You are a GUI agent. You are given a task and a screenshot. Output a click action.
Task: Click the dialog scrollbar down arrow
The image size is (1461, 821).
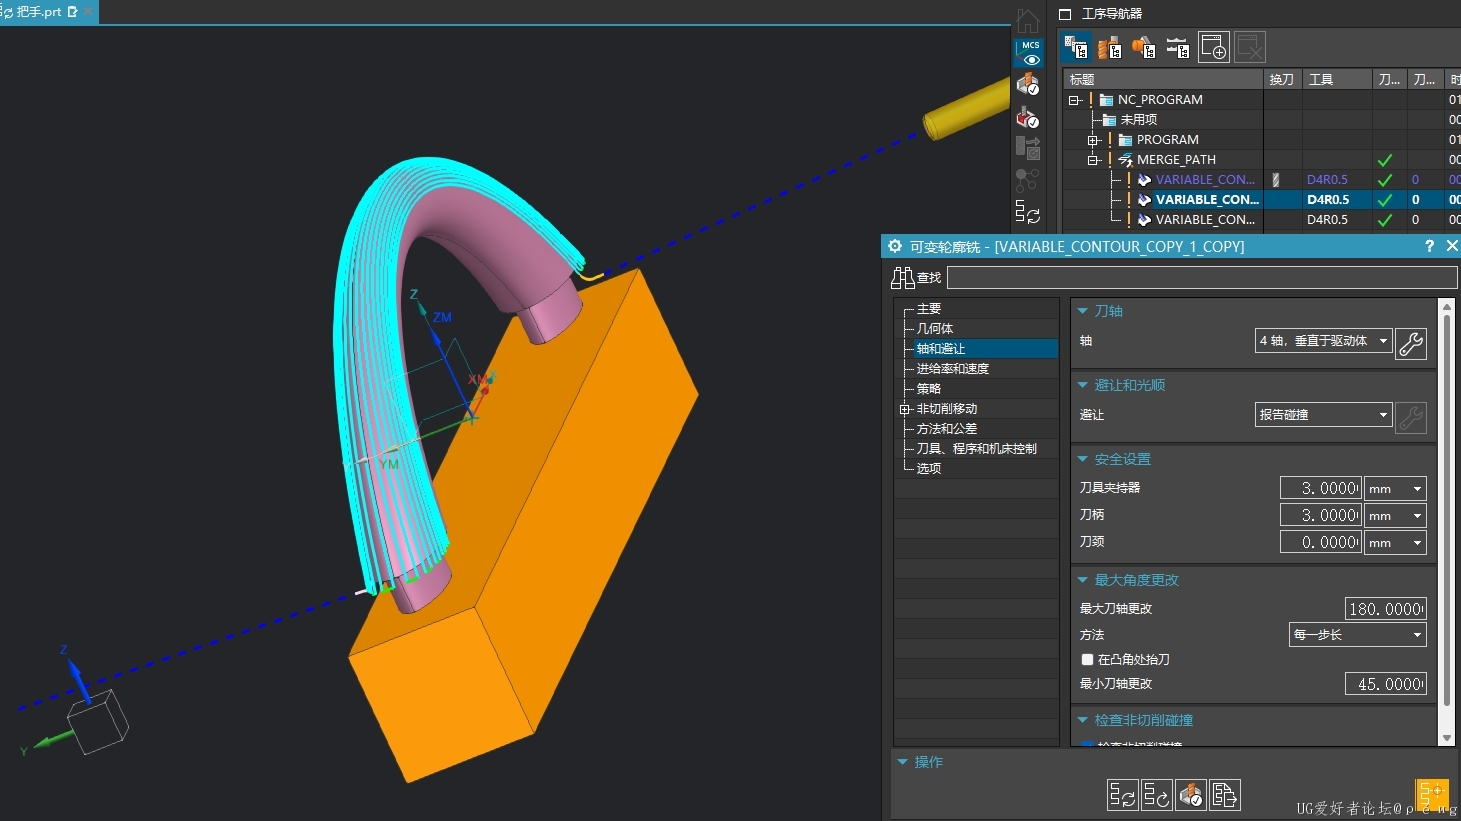pyautogui.click(x=1446, y=738)
